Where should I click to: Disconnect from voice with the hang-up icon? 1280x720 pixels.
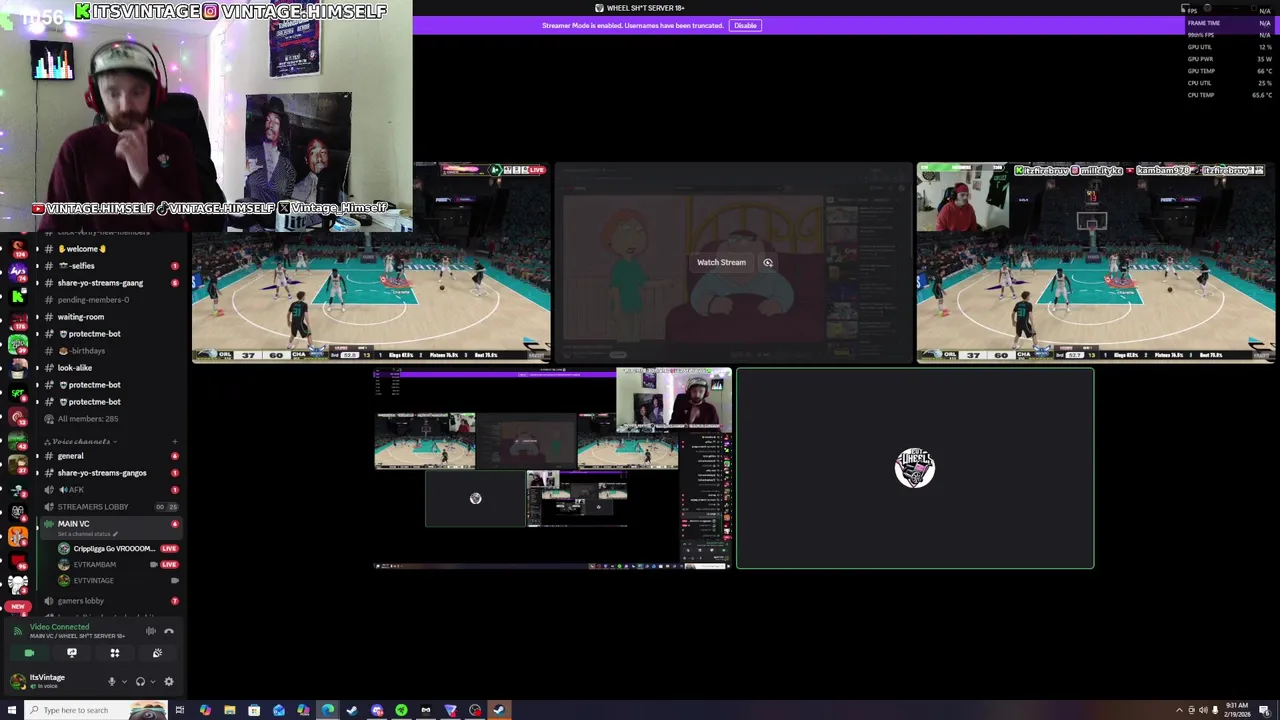pyautogui.click(x=169, y=631)
